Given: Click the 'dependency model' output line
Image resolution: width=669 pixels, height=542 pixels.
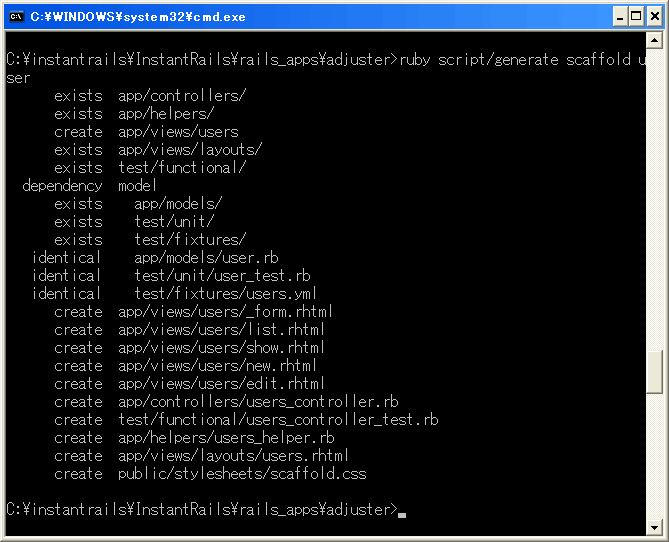Looking at the screenshot, I should click(x=89, y=186).
